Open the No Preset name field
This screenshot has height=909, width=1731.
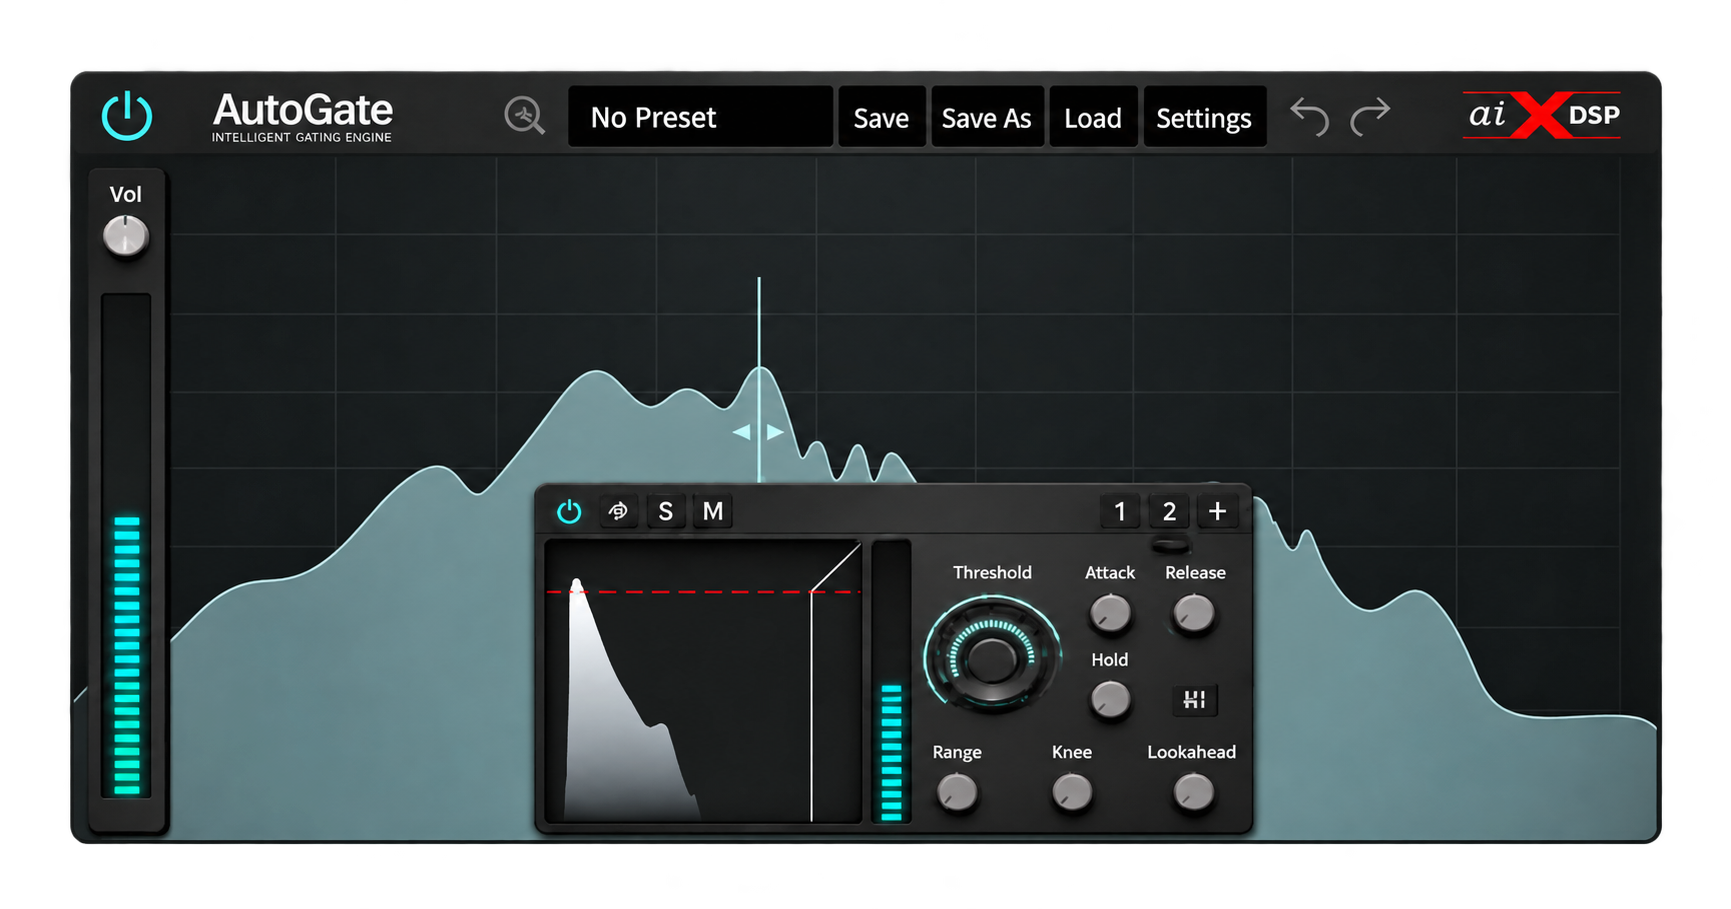coord(700,117)
